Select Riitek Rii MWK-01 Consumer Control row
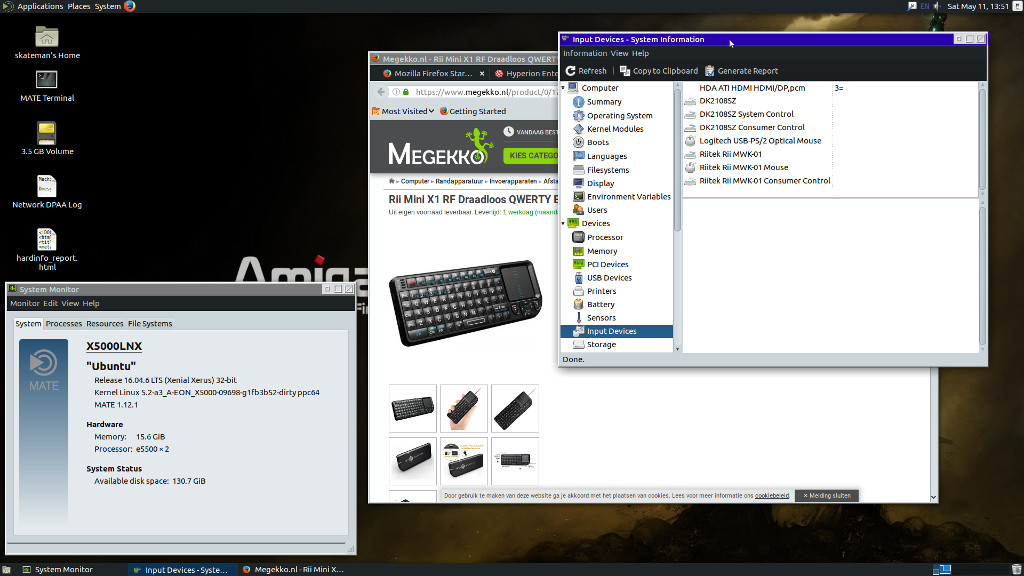Screen dimensions: 1024x576 click(x=764, y=181)
